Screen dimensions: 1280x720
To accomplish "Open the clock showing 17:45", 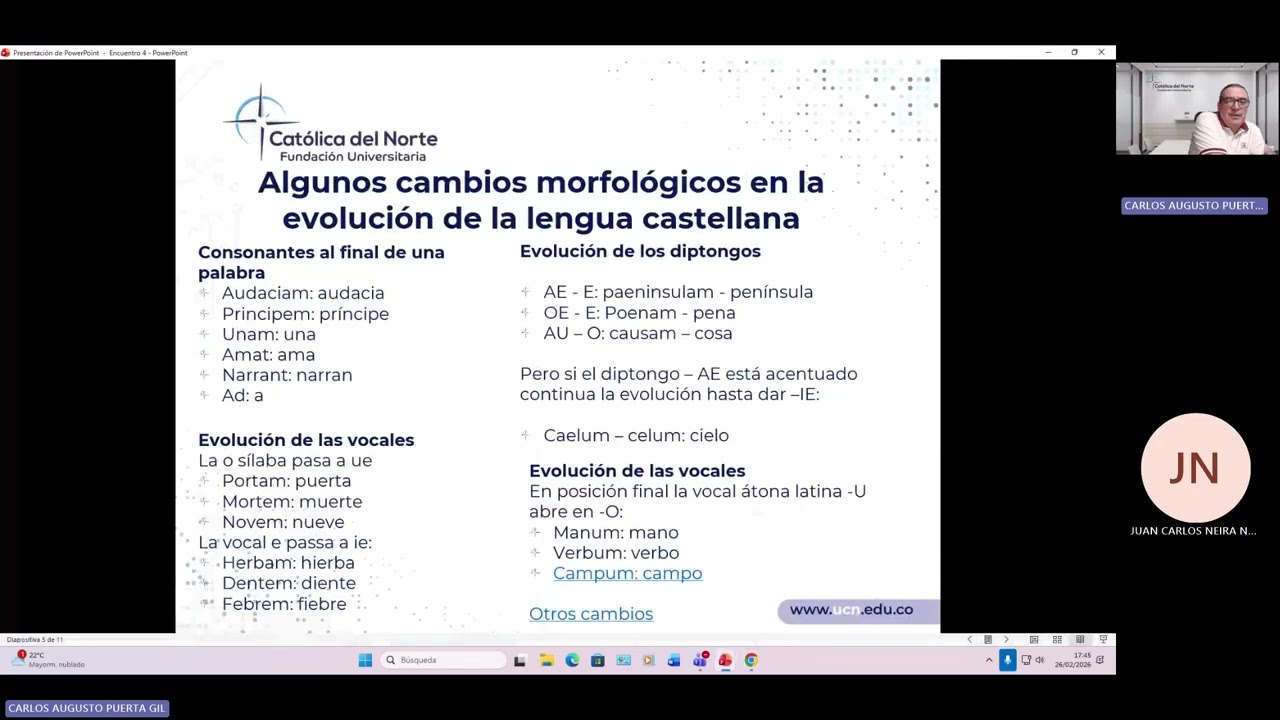I will click(x=1073, y=660).
